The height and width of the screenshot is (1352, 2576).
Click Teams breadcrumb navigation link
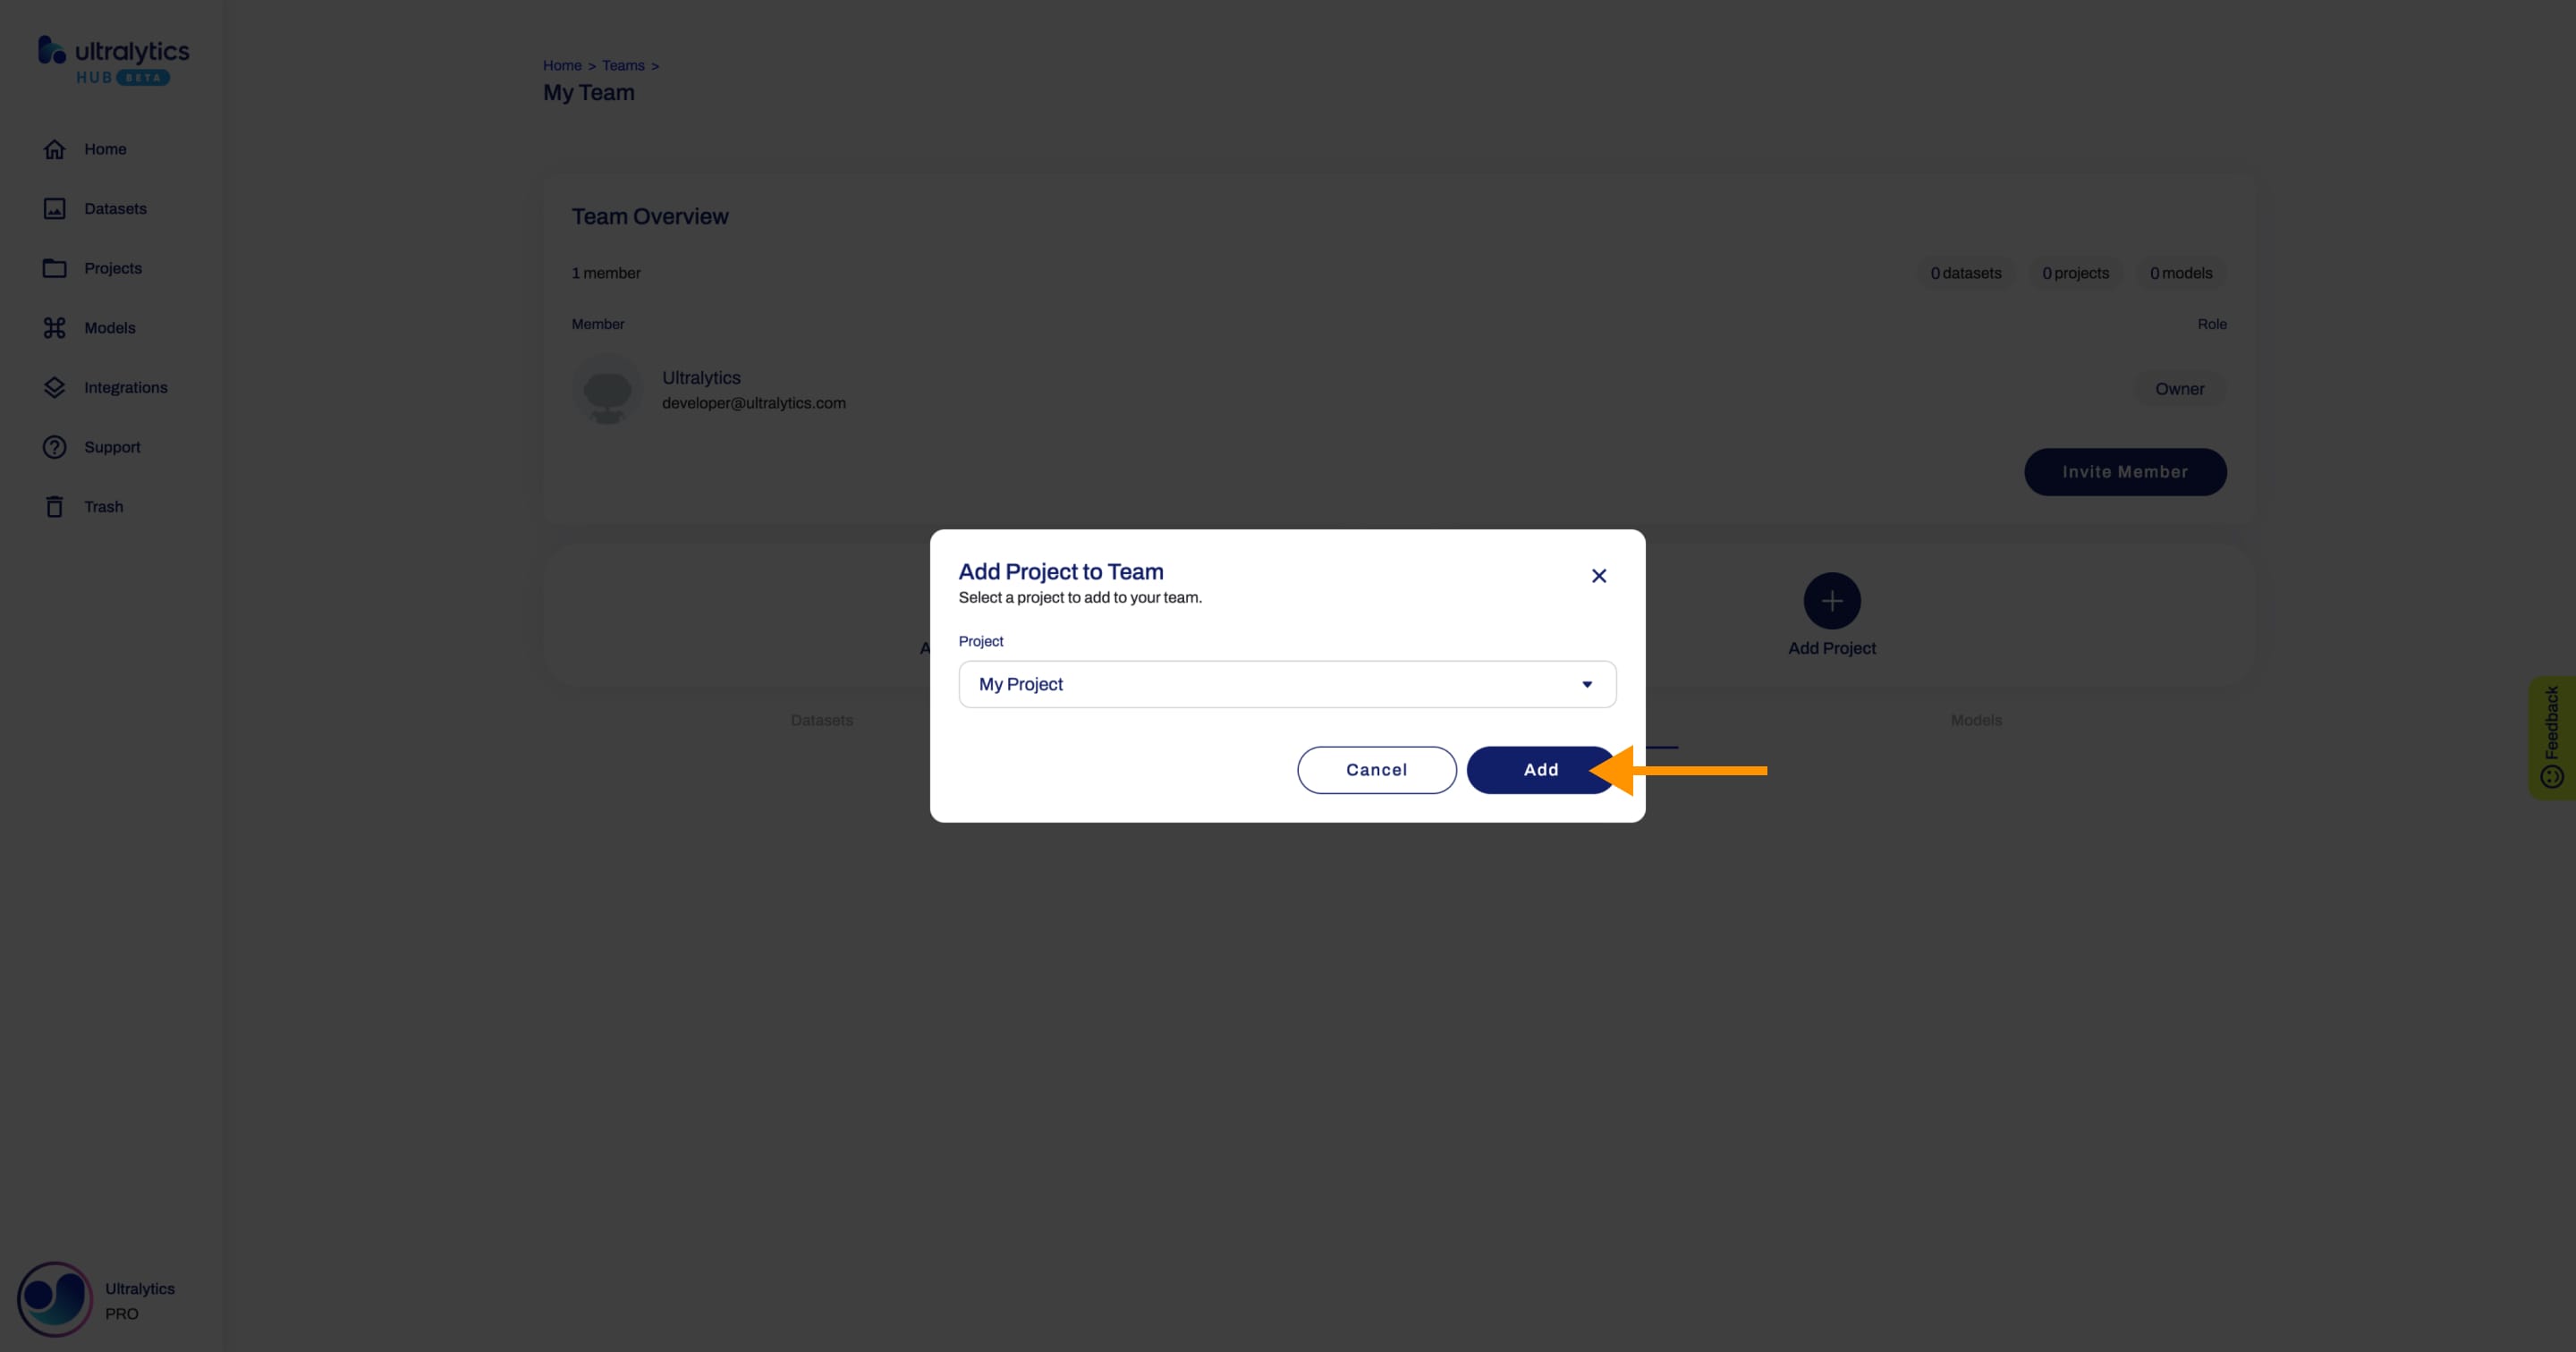click(x=623, y=63)
